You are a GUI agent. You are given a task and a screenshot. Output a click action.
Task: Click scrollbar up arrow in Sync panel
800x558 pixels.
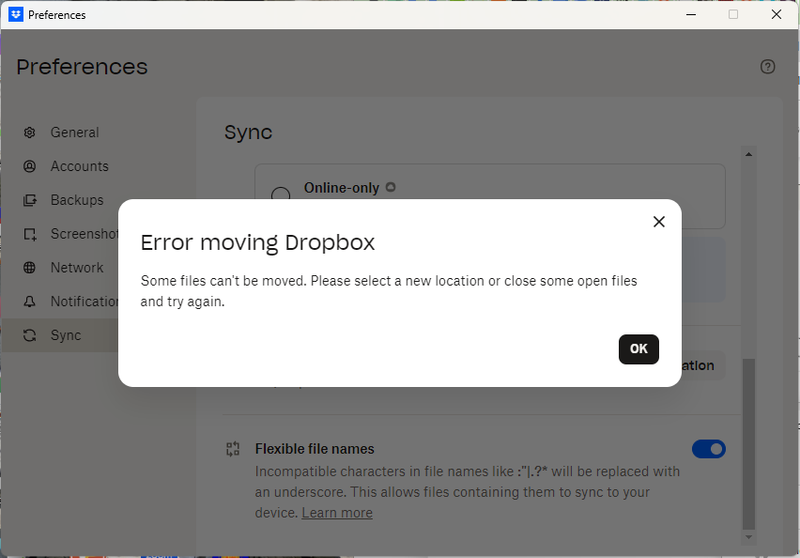click(748, 154)
